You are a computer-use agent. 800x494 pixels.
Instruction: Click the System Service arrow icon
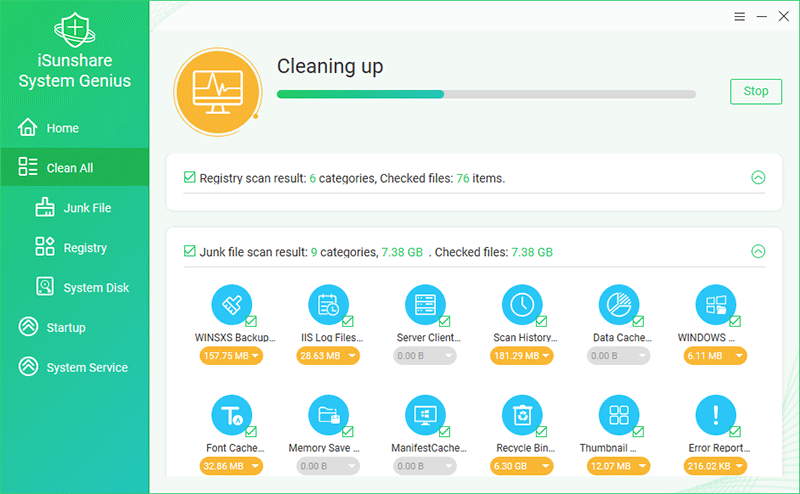(28, 366)
